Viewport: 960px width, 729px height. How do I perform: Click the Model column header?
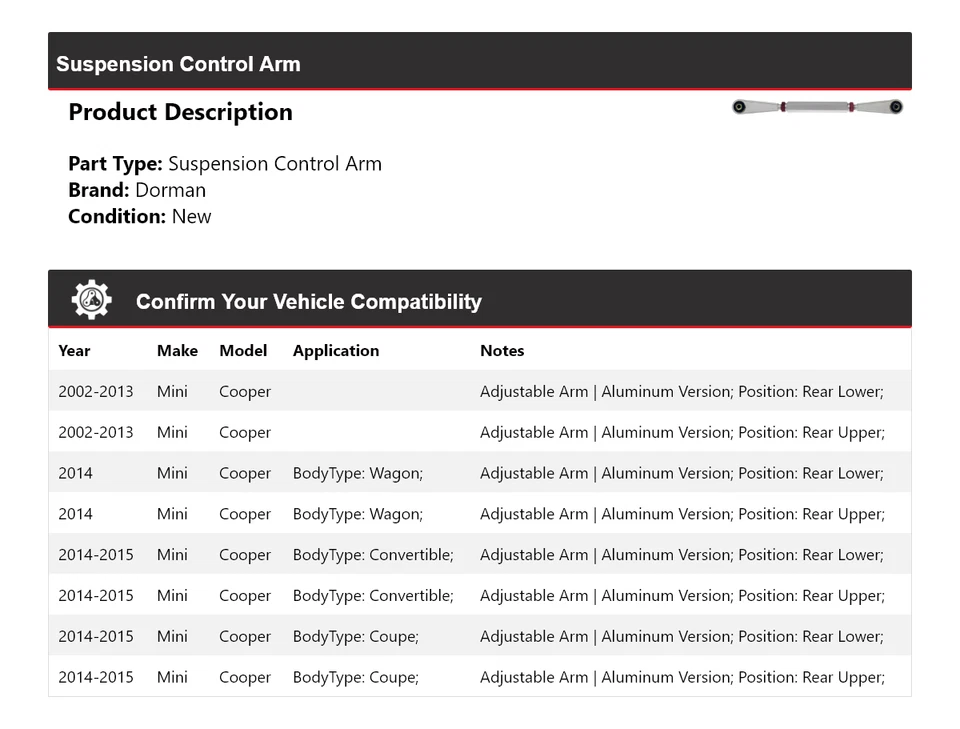[243, 351]
